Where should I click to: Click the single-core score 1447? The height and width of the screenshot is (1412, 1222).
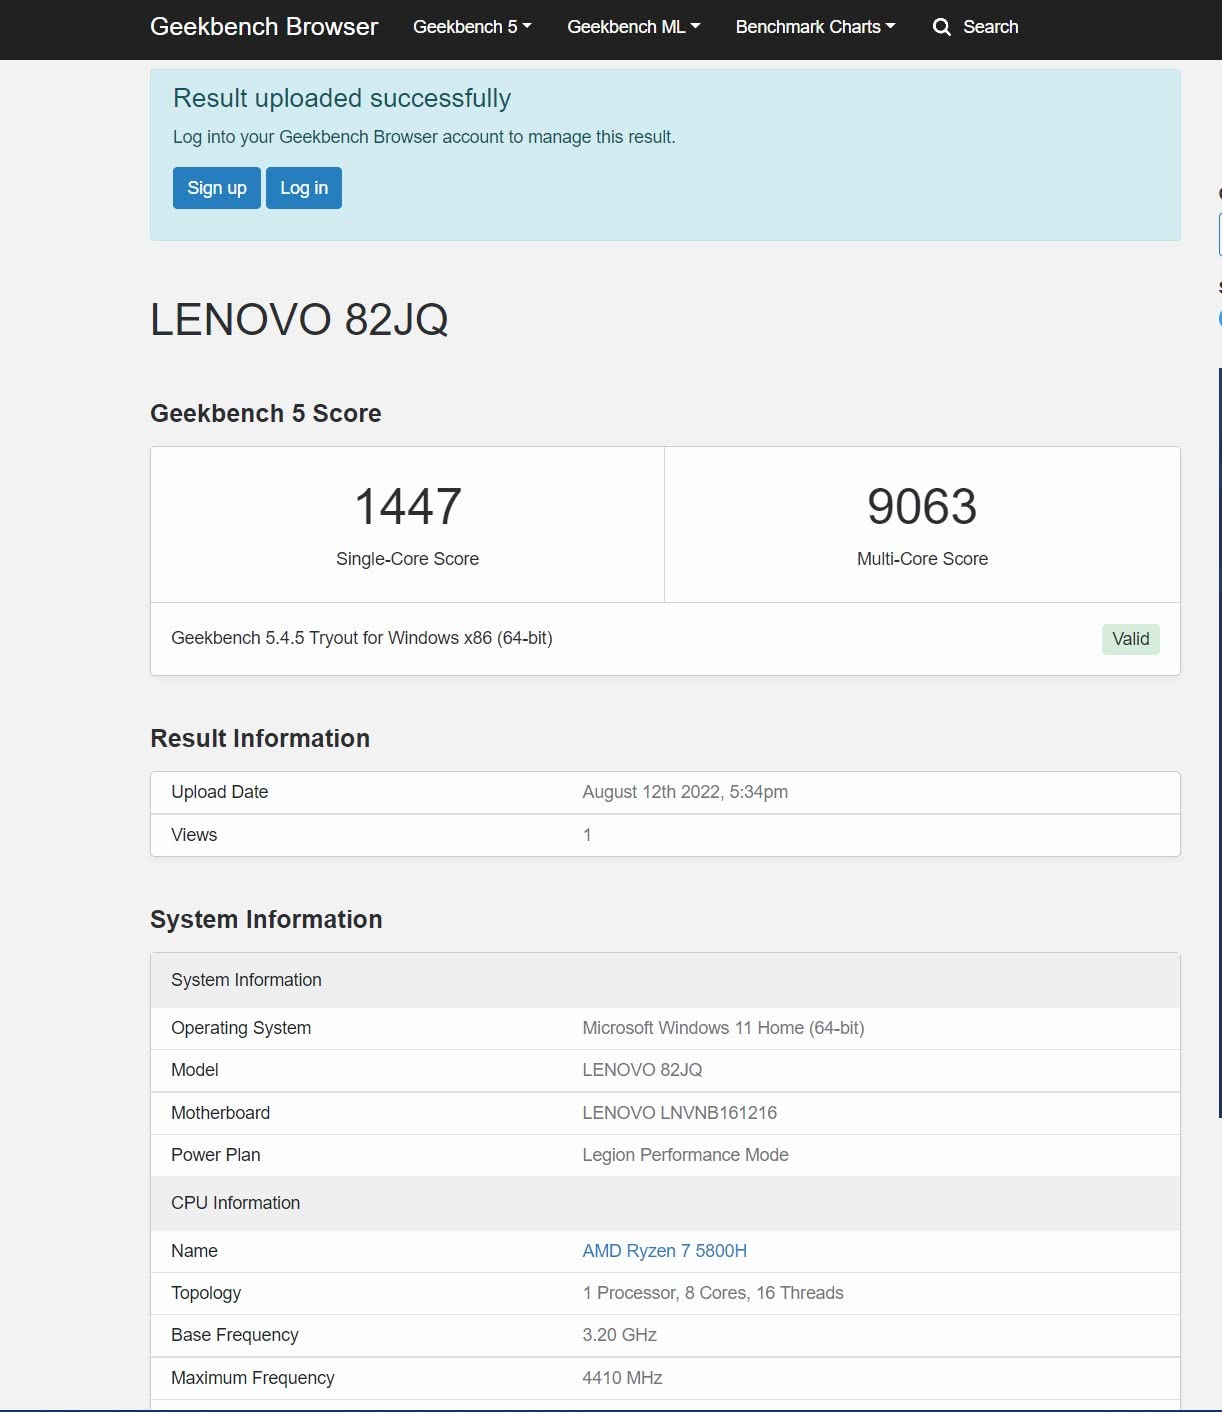pos(408,506)
